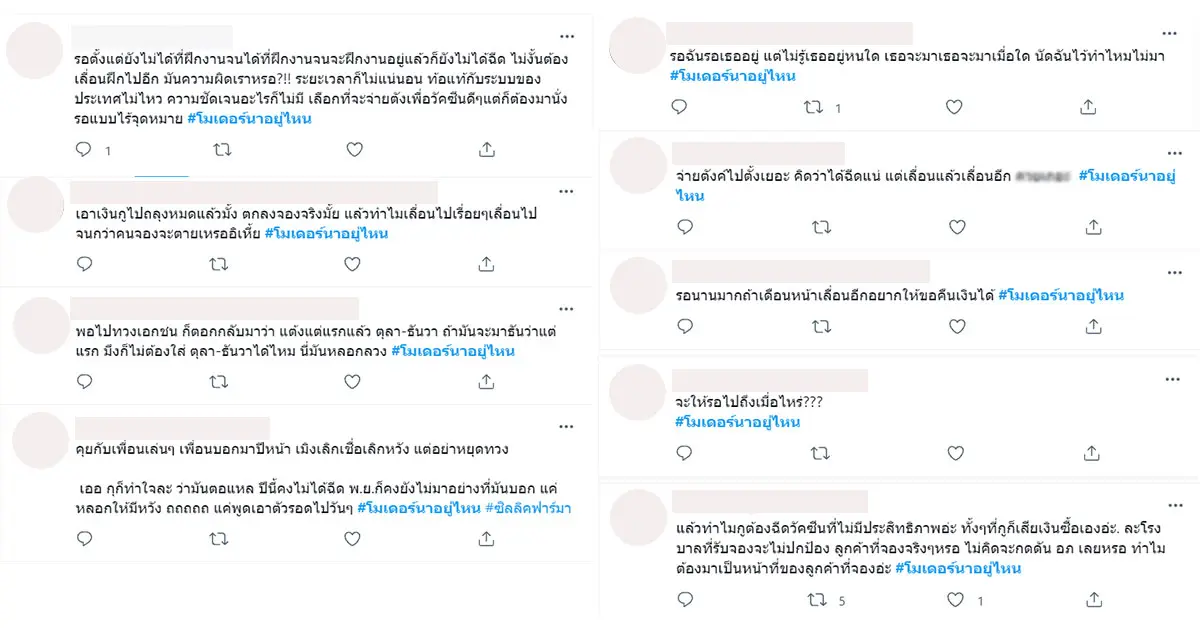The image size is (1200, 628).
Task: Click #โมเดอร์นาอยู่ไหน hashtag under "จะให้รอไปถึงเมื่อไหร่???"
Action: click(737, 422)
